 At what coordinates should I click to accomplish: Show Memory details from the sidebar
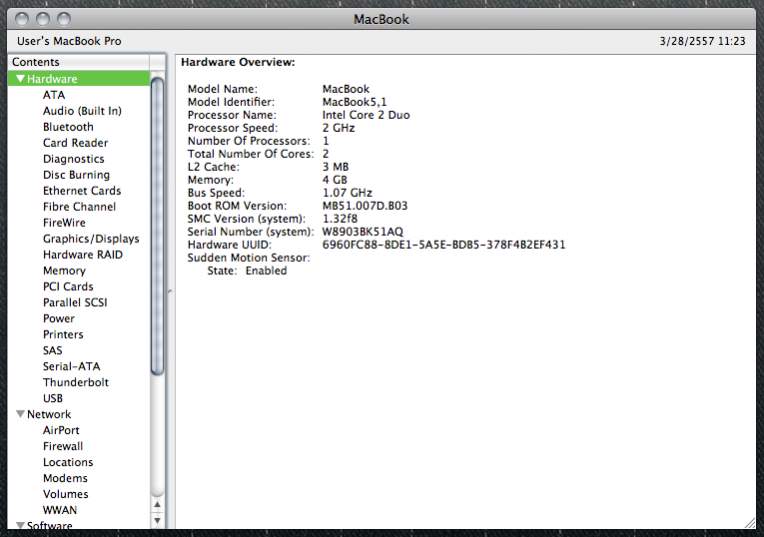64,271
